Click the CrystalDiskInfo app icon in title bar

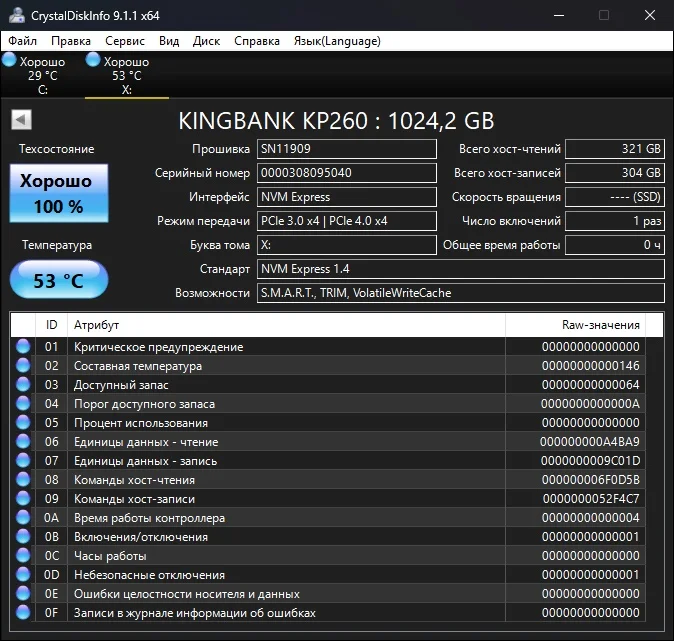(x=16, y=16)
